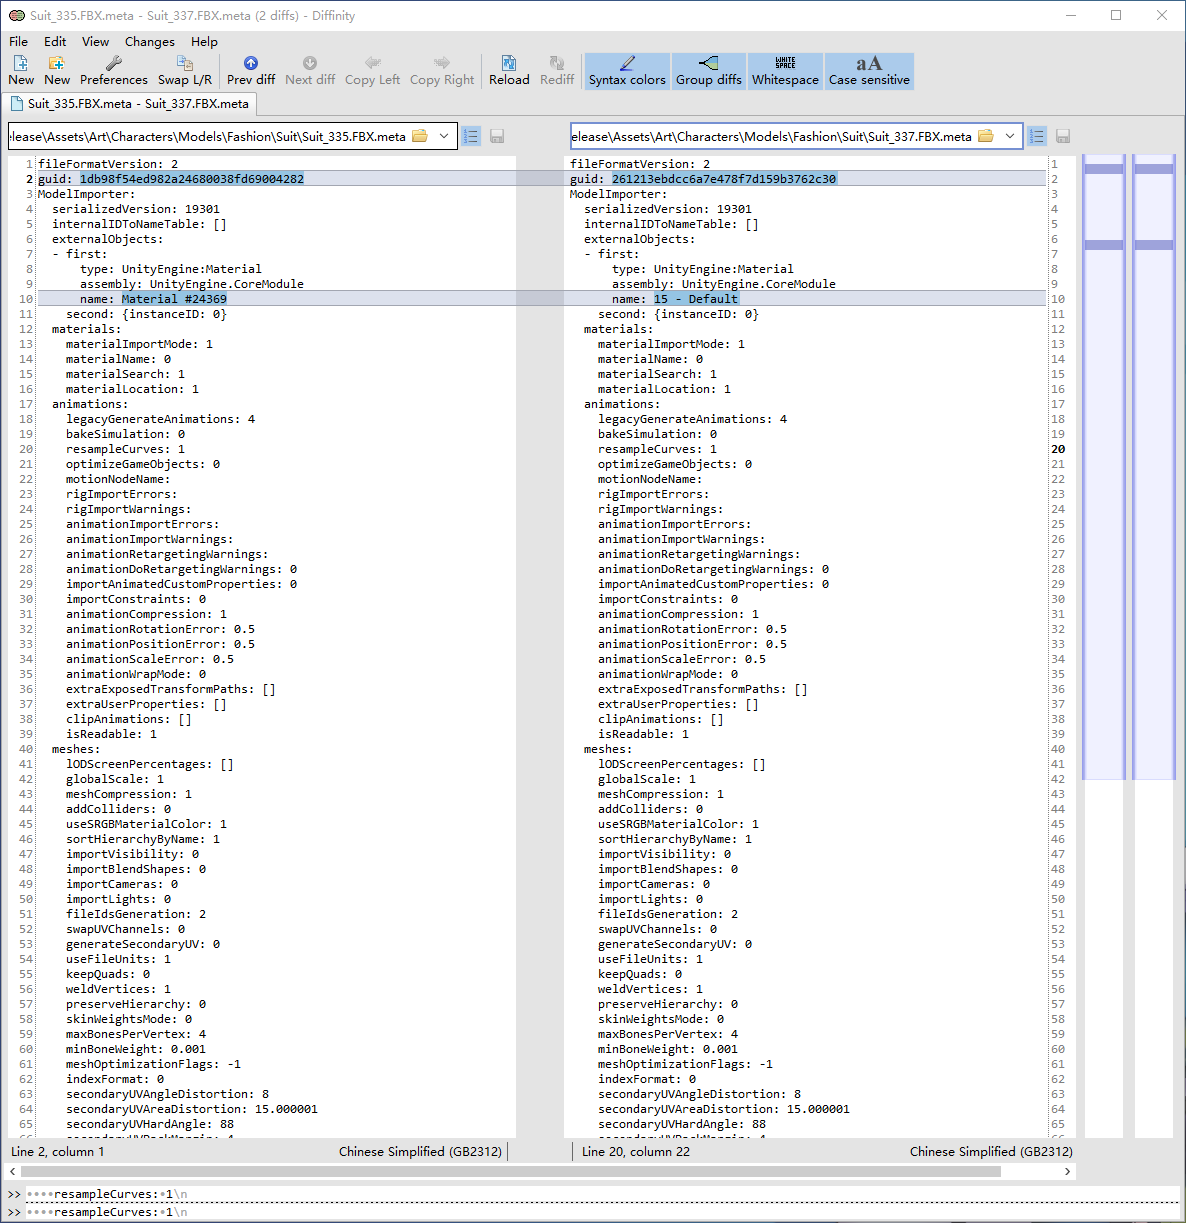The image size is (1186, 1223).
Task: Click the horizontal scrollbar right arrow
Action: point(1067,1171)
